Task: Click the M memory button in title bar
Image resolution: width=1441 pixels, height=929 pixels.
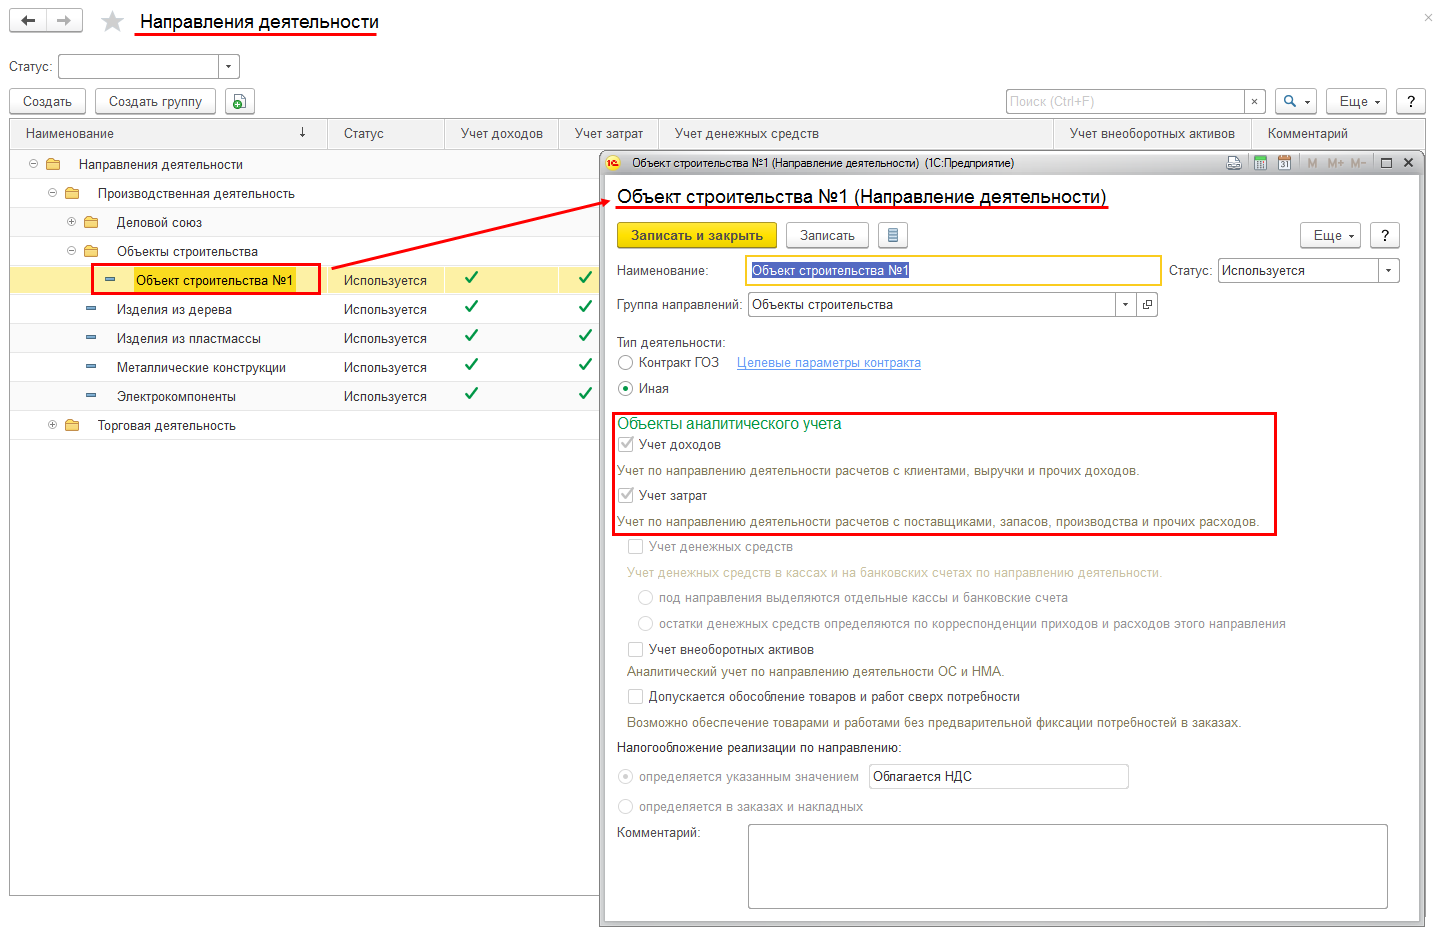Action: click(x=1312, y=163)
